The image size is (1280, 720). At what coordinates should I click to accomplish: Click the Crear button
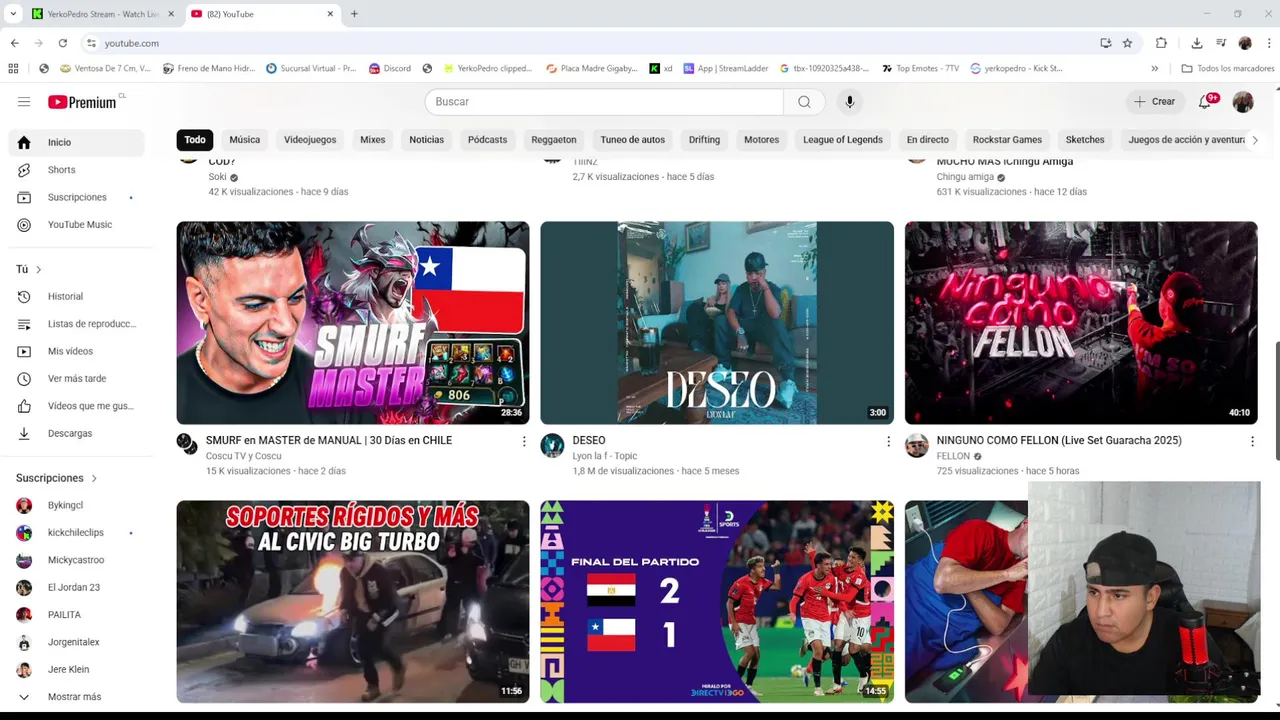click(x=1154, y=102)
